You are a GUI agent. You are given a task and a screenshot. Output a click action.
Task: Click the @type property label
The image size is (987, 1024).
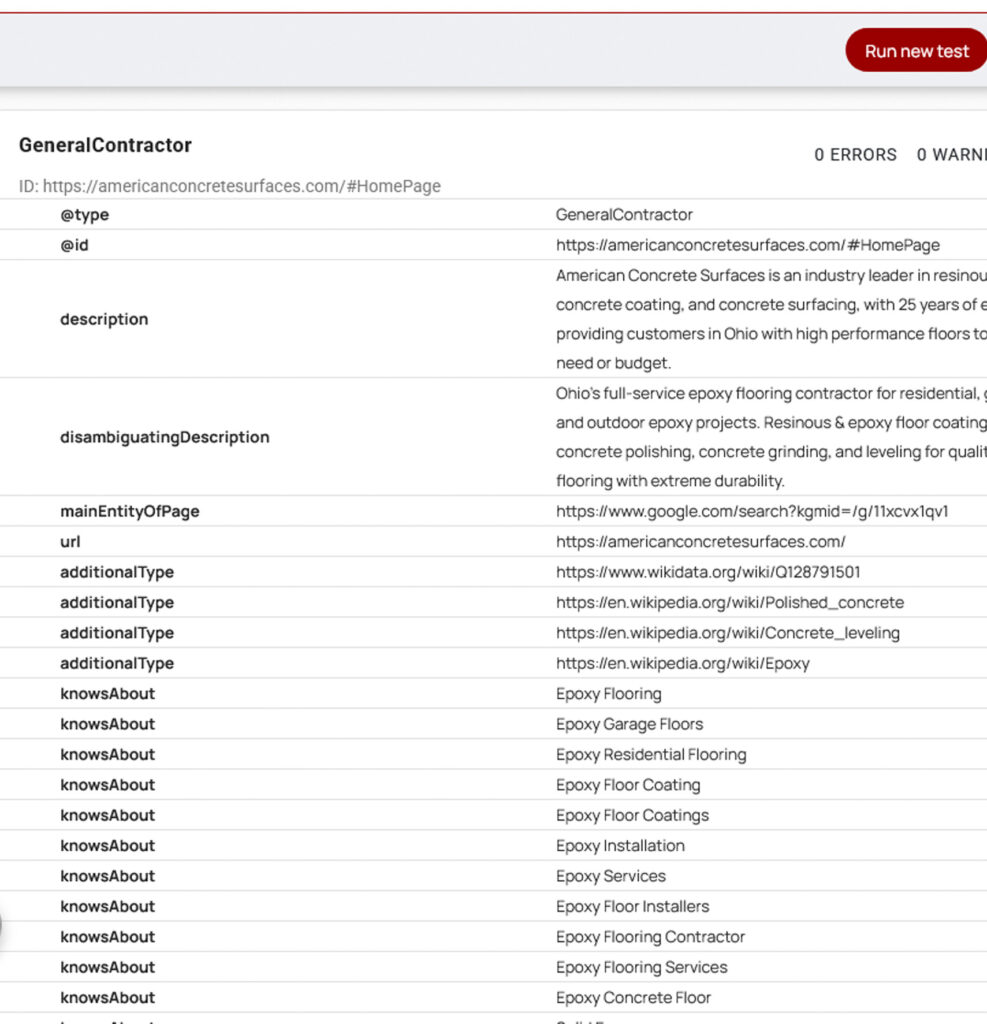[x=84, y=215]
